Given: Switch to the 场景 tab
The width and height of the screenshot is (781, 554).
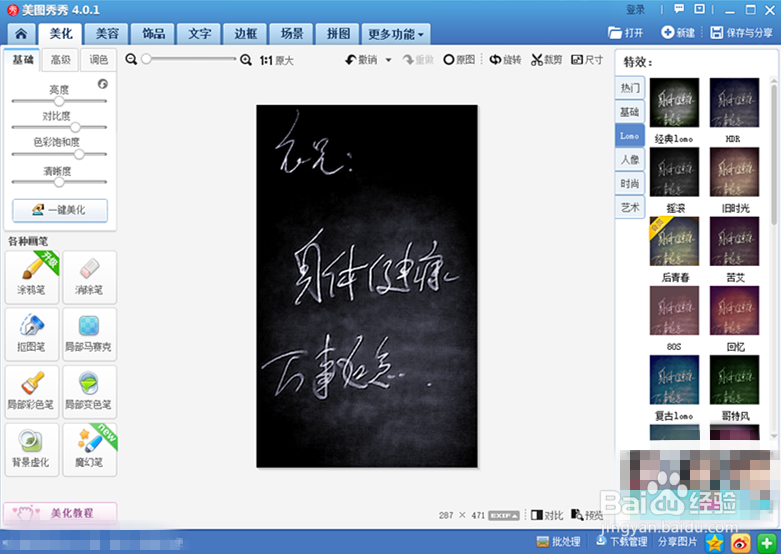Looking at the screenshot, I should point(292,34).
